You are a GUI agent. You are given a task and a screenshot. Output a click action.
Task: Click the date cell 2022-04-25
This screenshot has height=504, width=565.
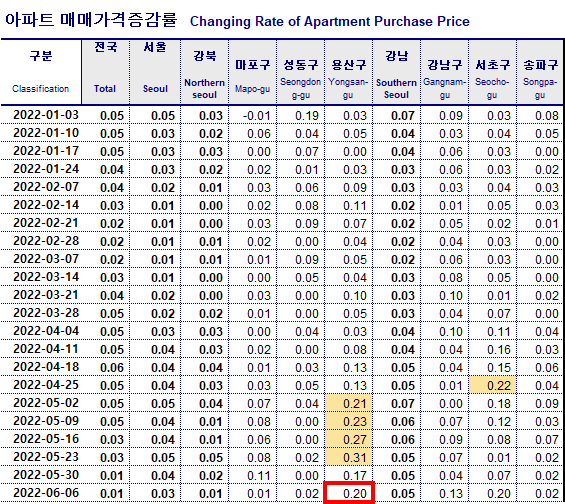point(46,385)
